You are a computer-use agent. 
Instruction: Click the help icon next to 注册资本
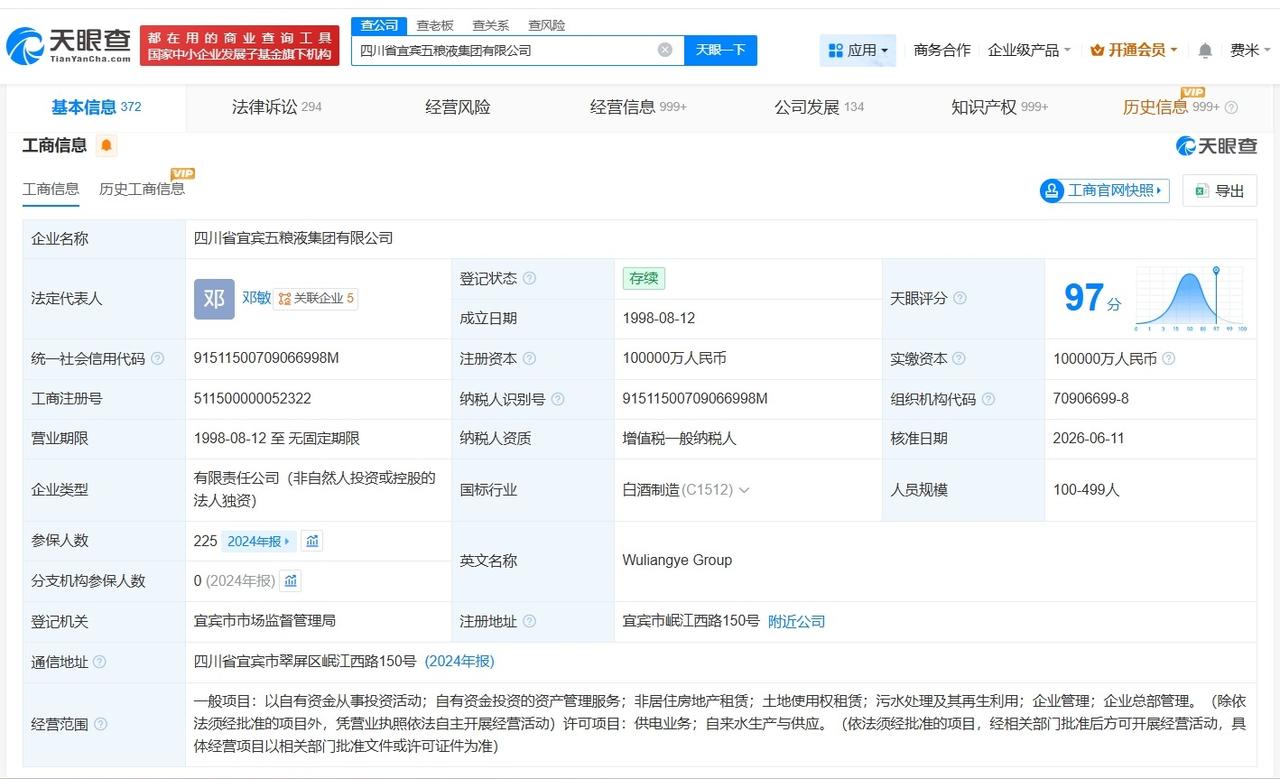(529, 358)
